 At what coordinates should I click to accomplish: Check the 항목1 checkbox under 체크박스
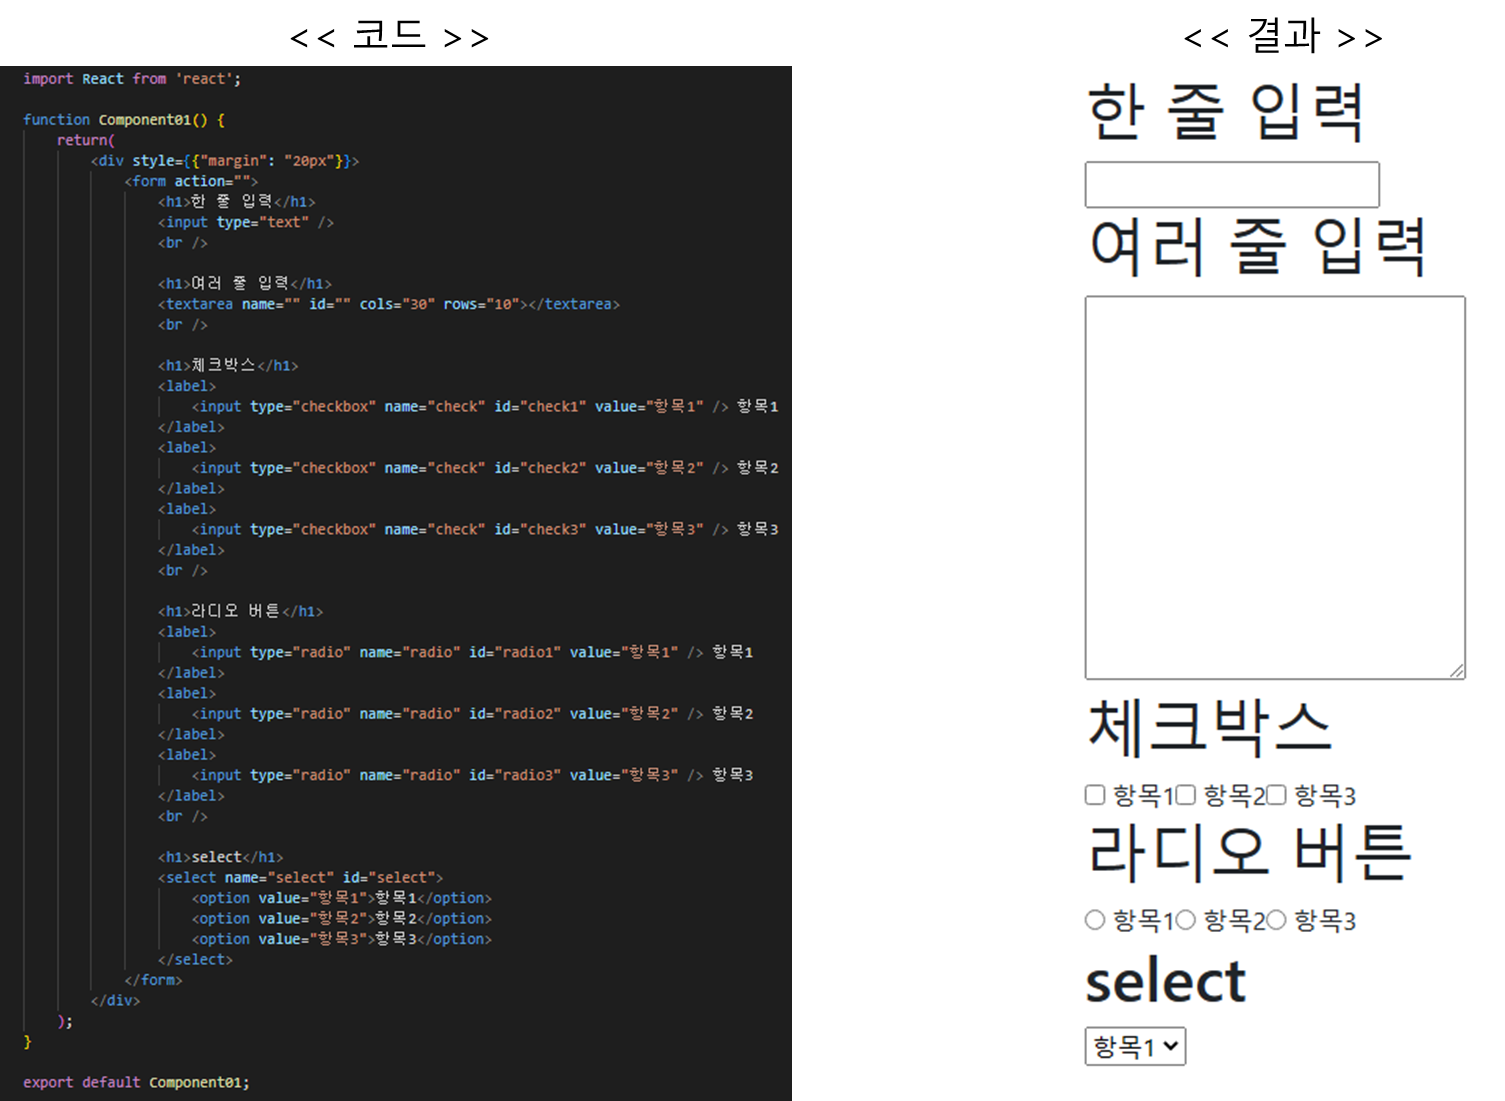pos(1095,795)
